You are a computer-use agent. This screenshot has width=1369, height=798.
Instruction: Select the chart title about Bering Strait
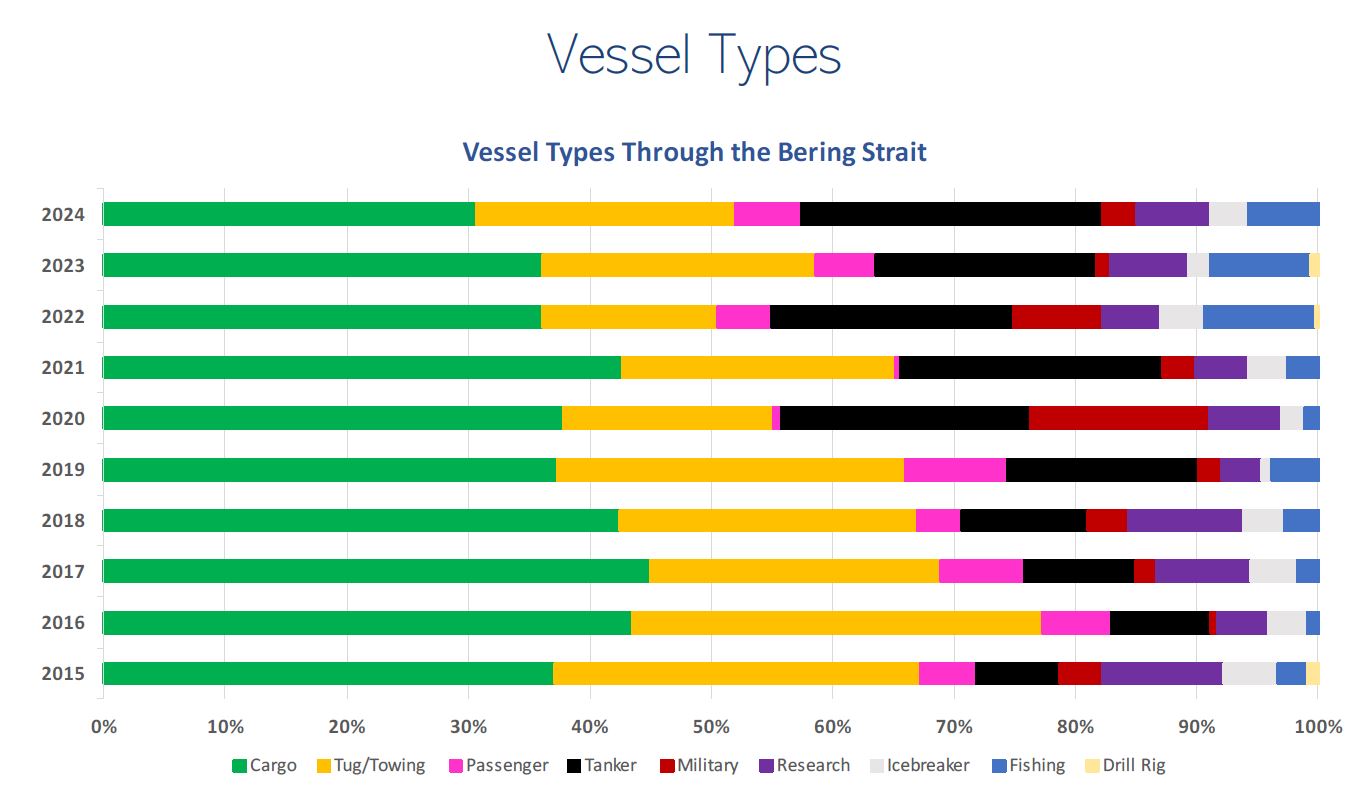(694, 152)
